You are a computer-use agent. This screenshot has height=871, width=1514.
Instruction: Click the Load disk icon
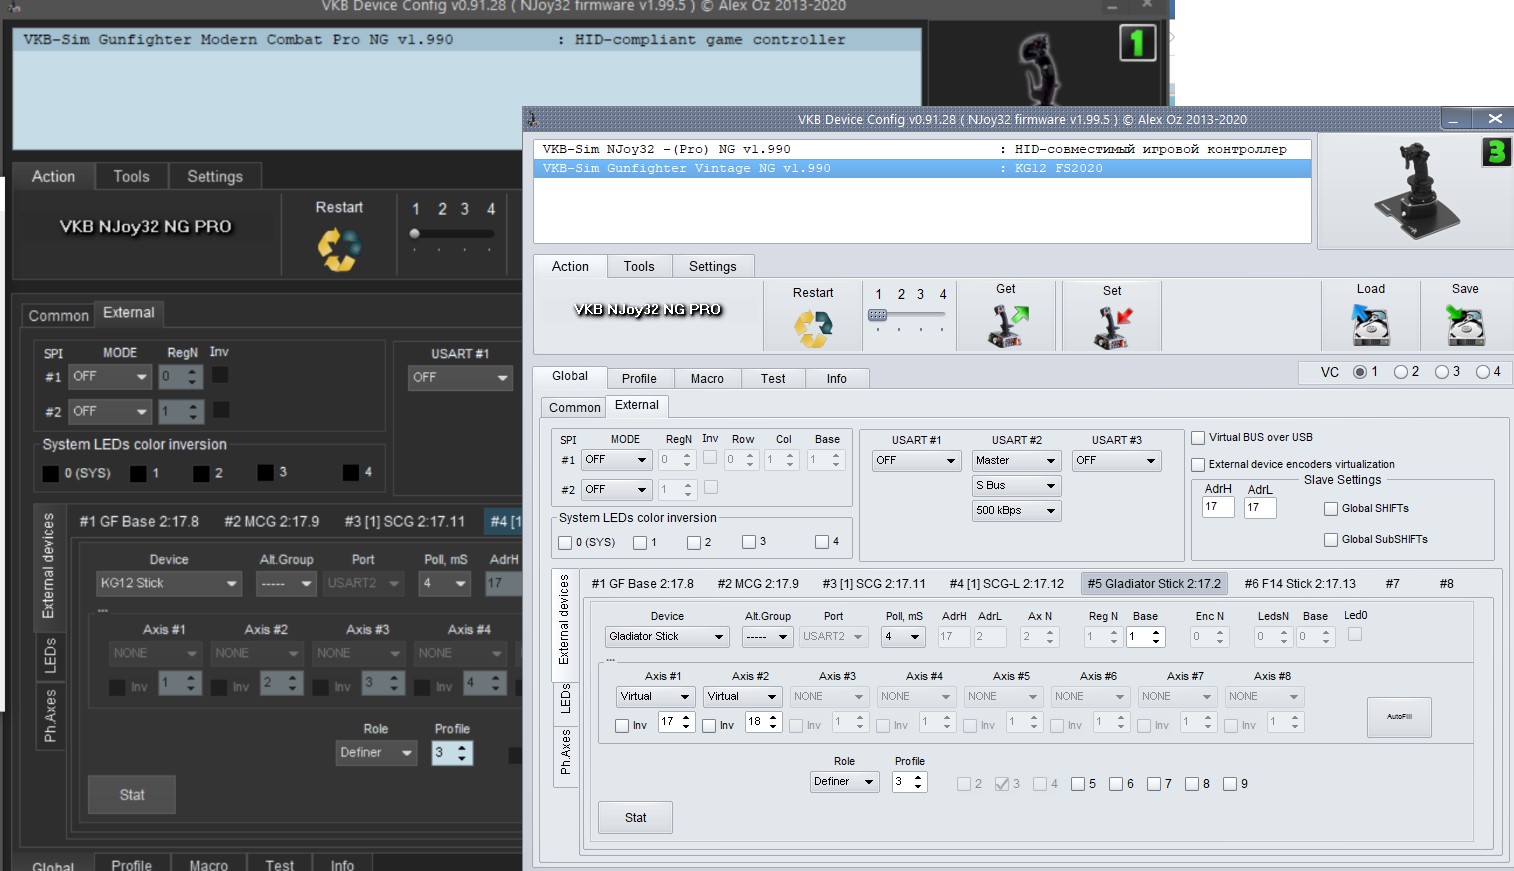click(x=1370, y=326)
